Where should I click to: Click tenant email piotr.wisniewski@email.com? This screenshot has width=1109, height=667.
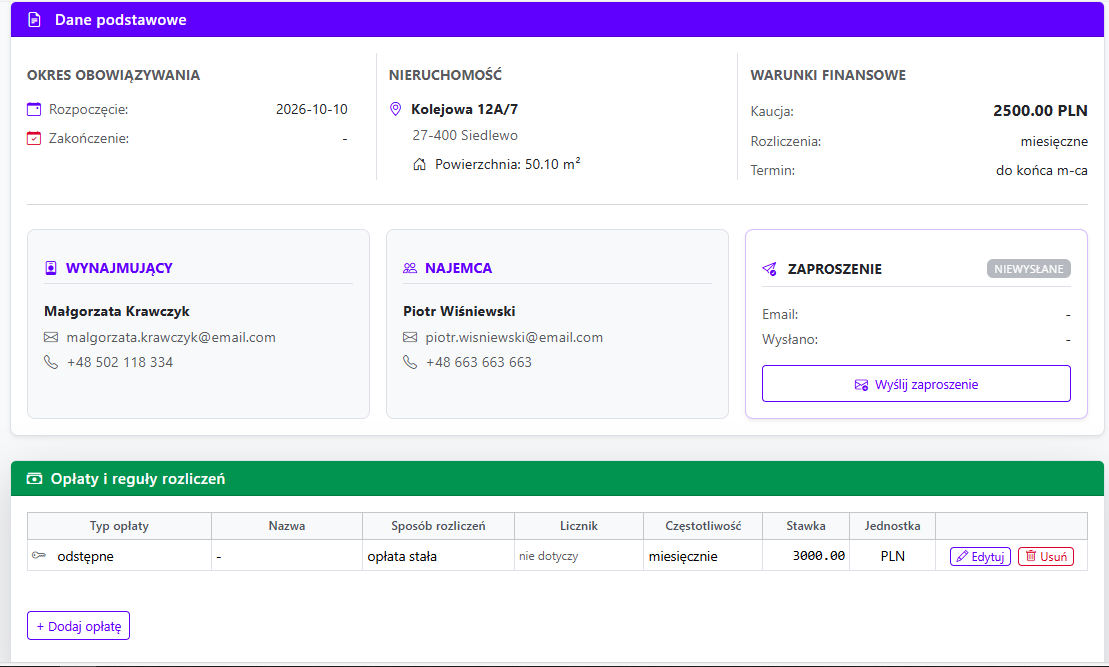[514, 337]
